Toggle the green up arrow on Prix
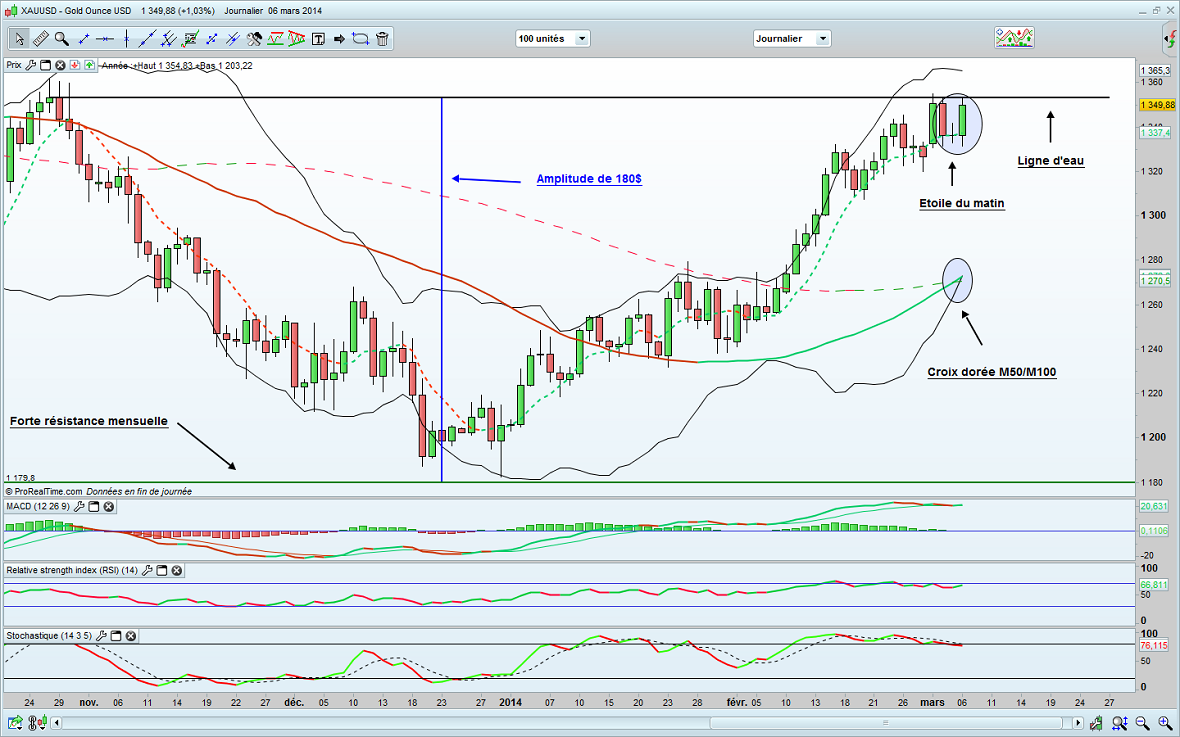This screenshot has width=1180, height=737. (90, 65)
